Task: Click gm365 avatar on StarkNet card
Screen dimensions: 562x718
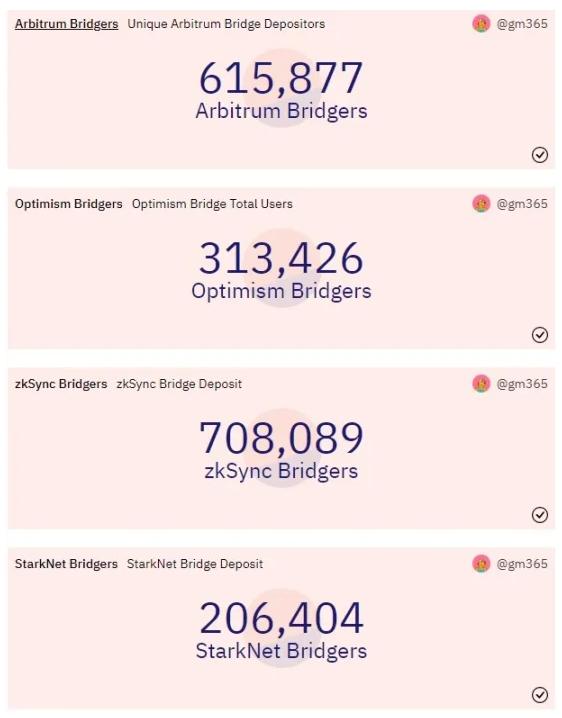Action: click(481, 563)
